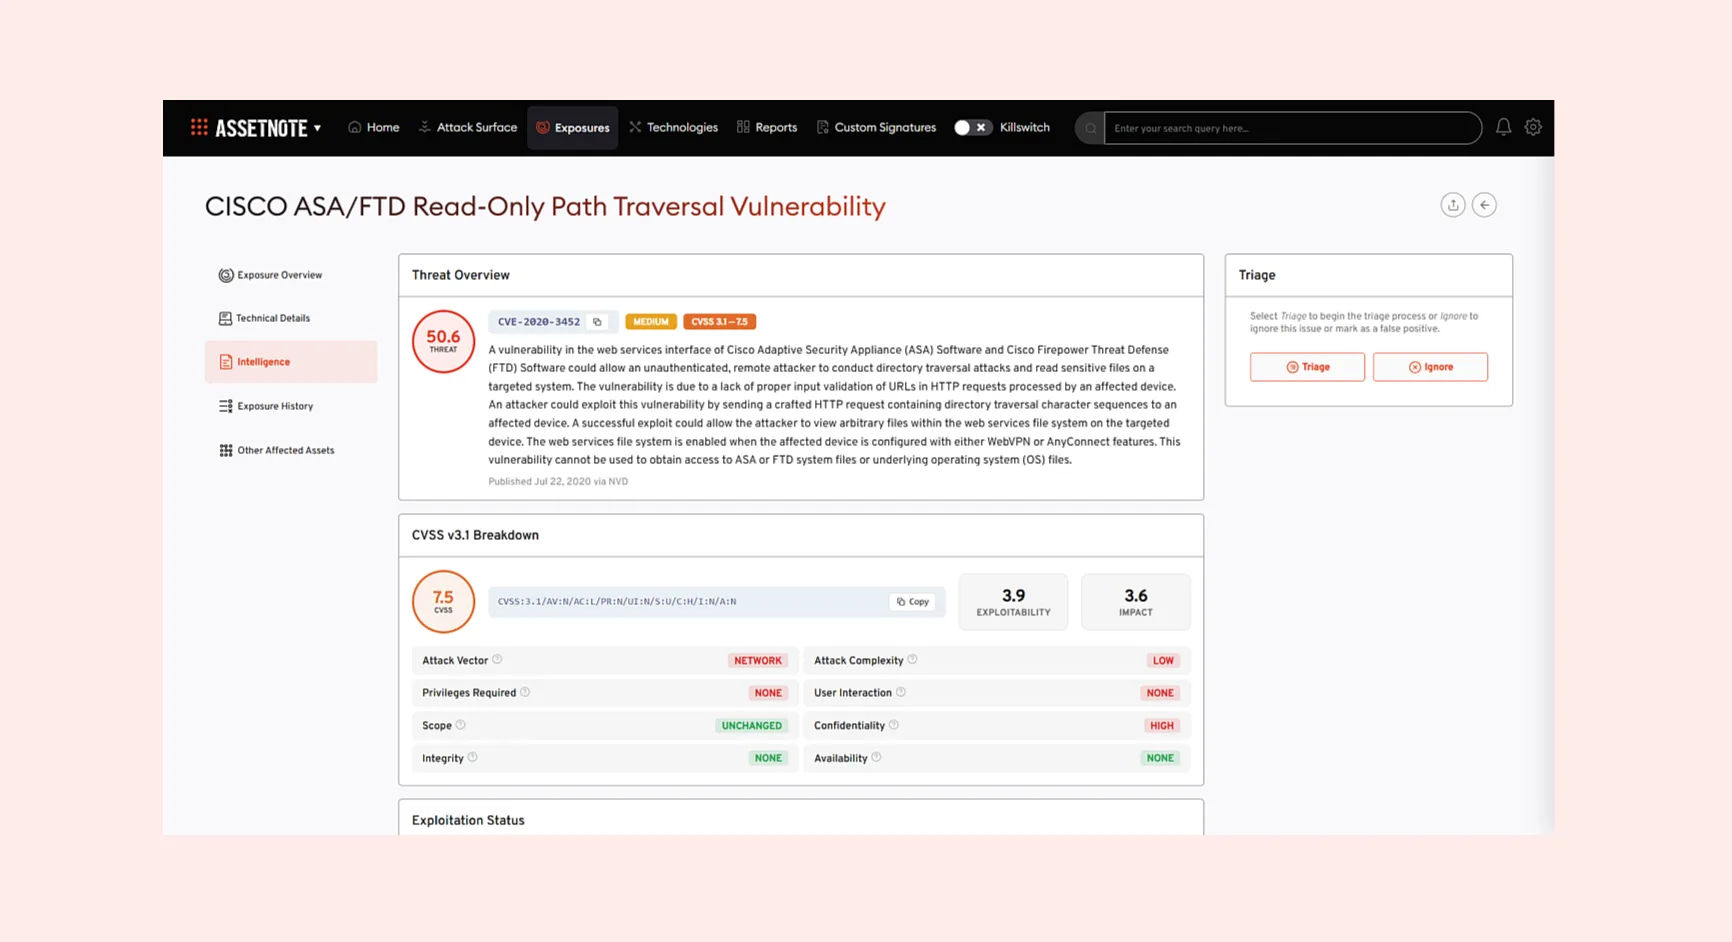Click the share/export icon near title
Image resolution: width=1732 pixels, height=942 pixels.
coord(1452,205)
